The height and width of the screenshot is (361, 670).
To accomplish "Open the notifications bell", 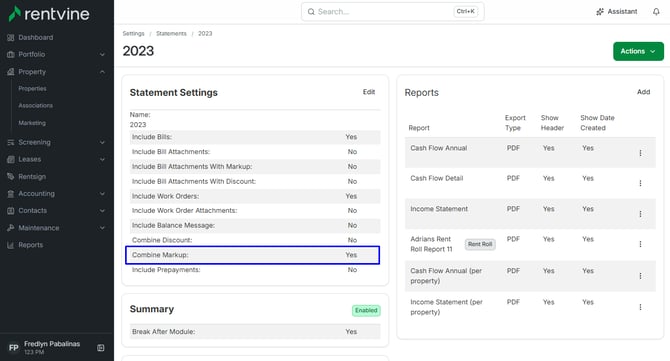I will click(656, 12).
